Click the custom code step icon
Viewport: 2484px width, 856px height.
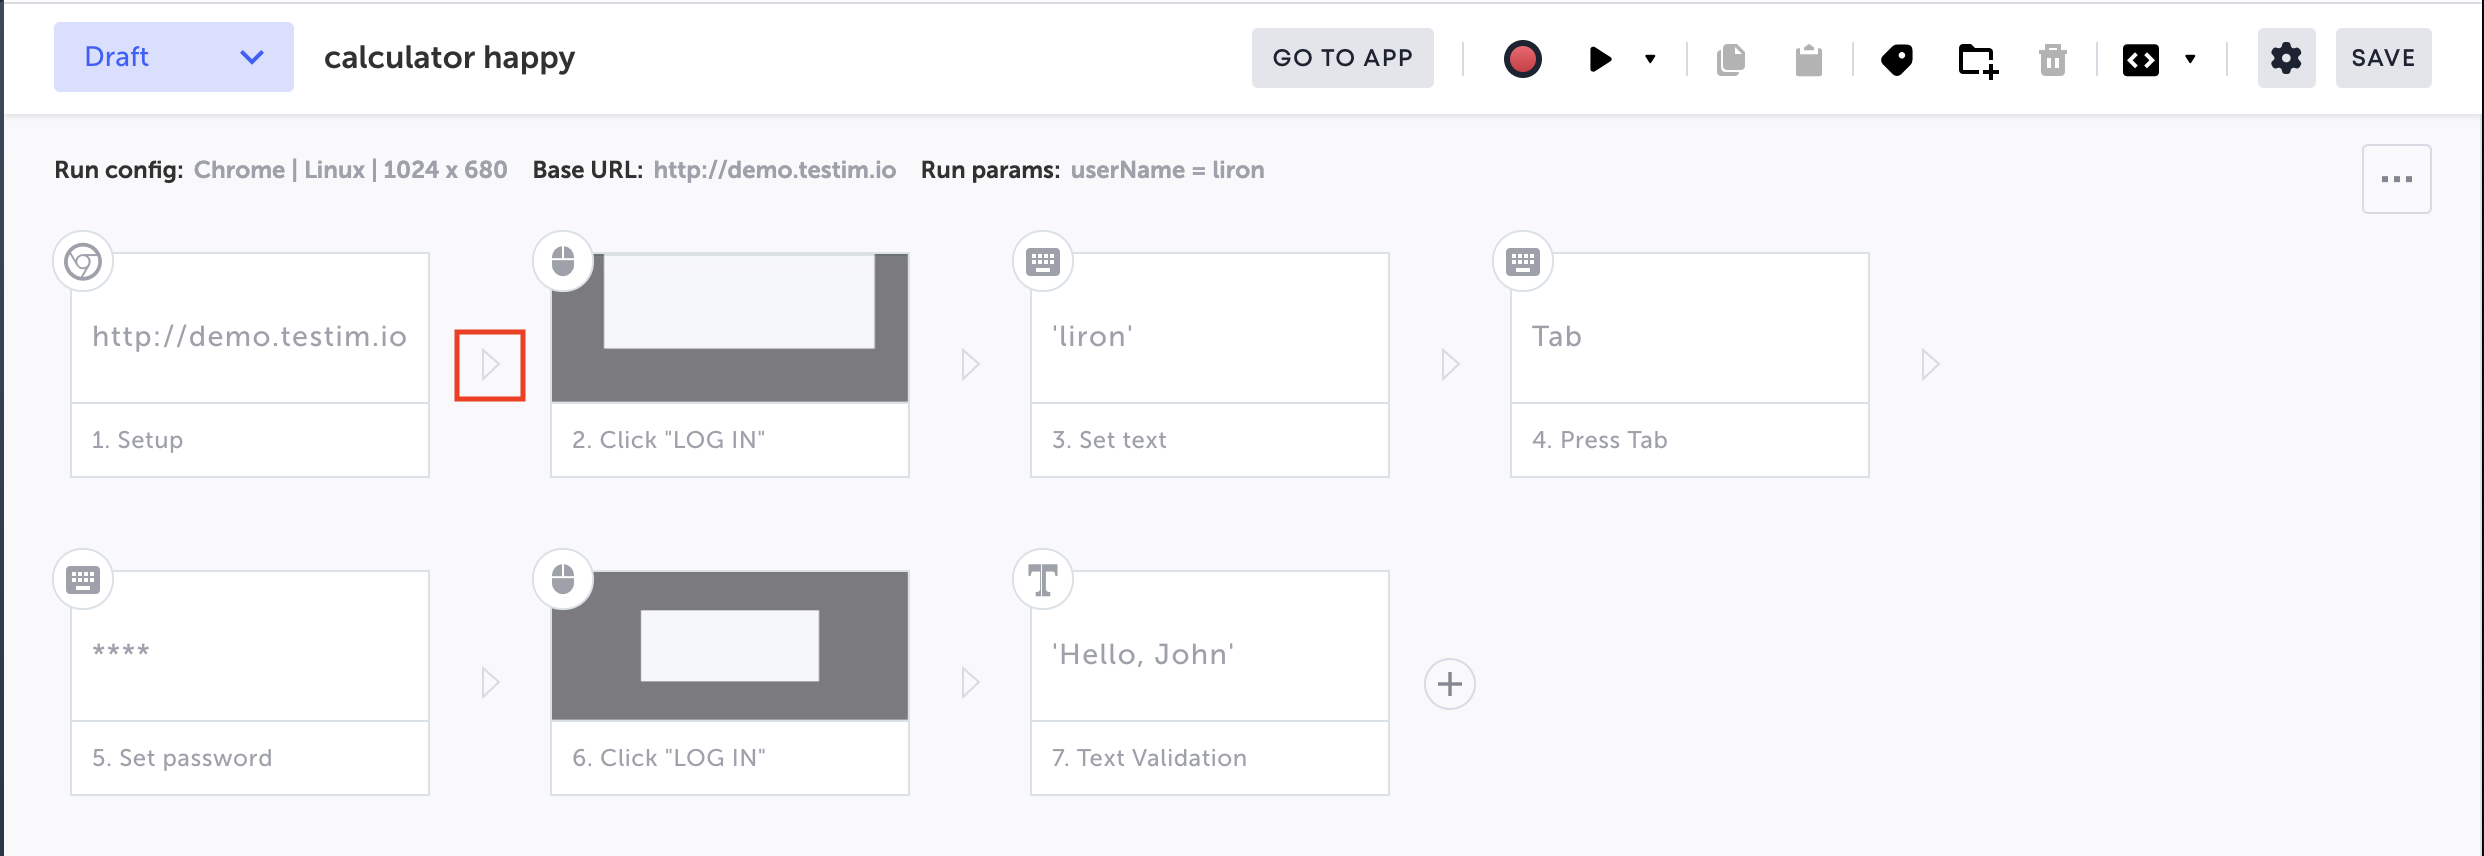click(x=2140, y=60)
